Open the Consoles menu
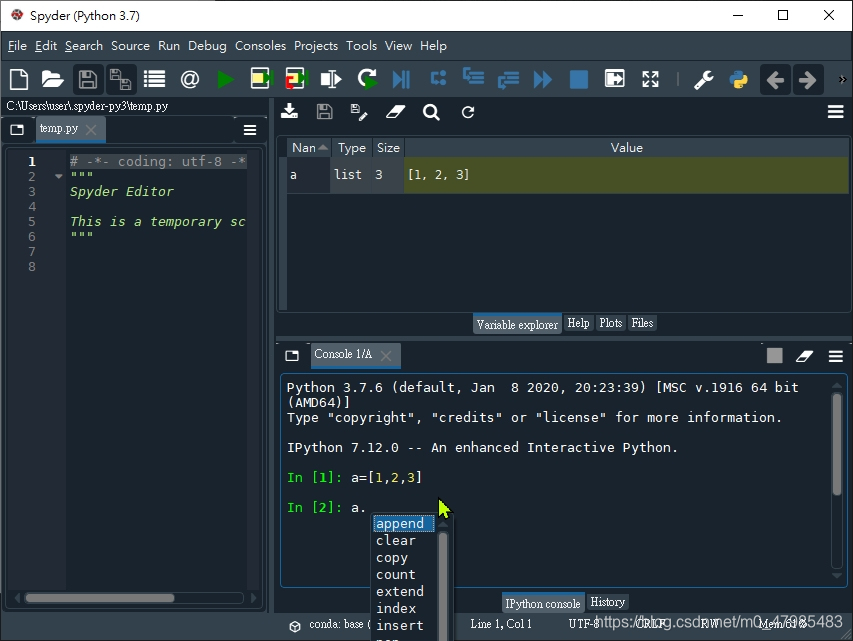The height and width of the screenshot is (641, 853). pos(260,46)
